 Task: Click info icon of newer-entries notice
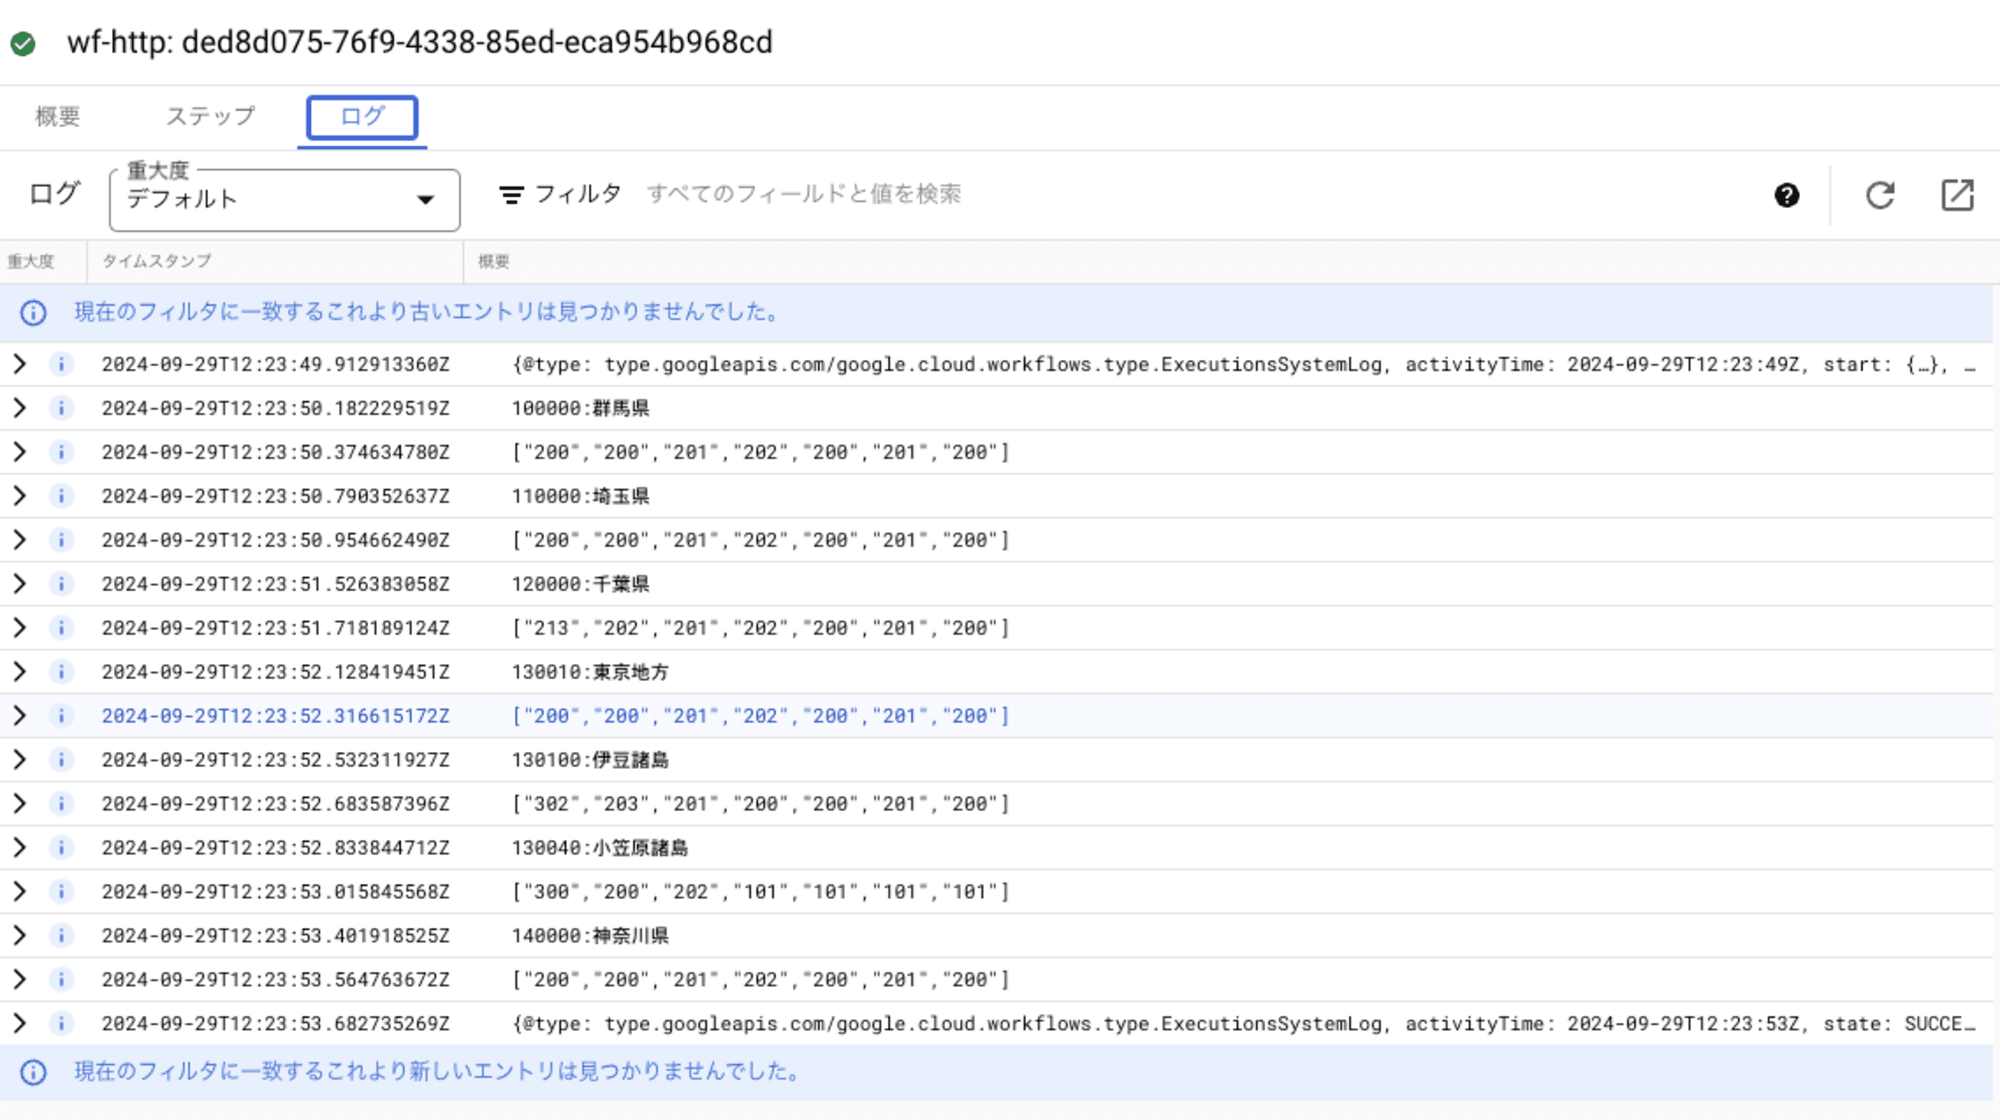[33, 1072]
